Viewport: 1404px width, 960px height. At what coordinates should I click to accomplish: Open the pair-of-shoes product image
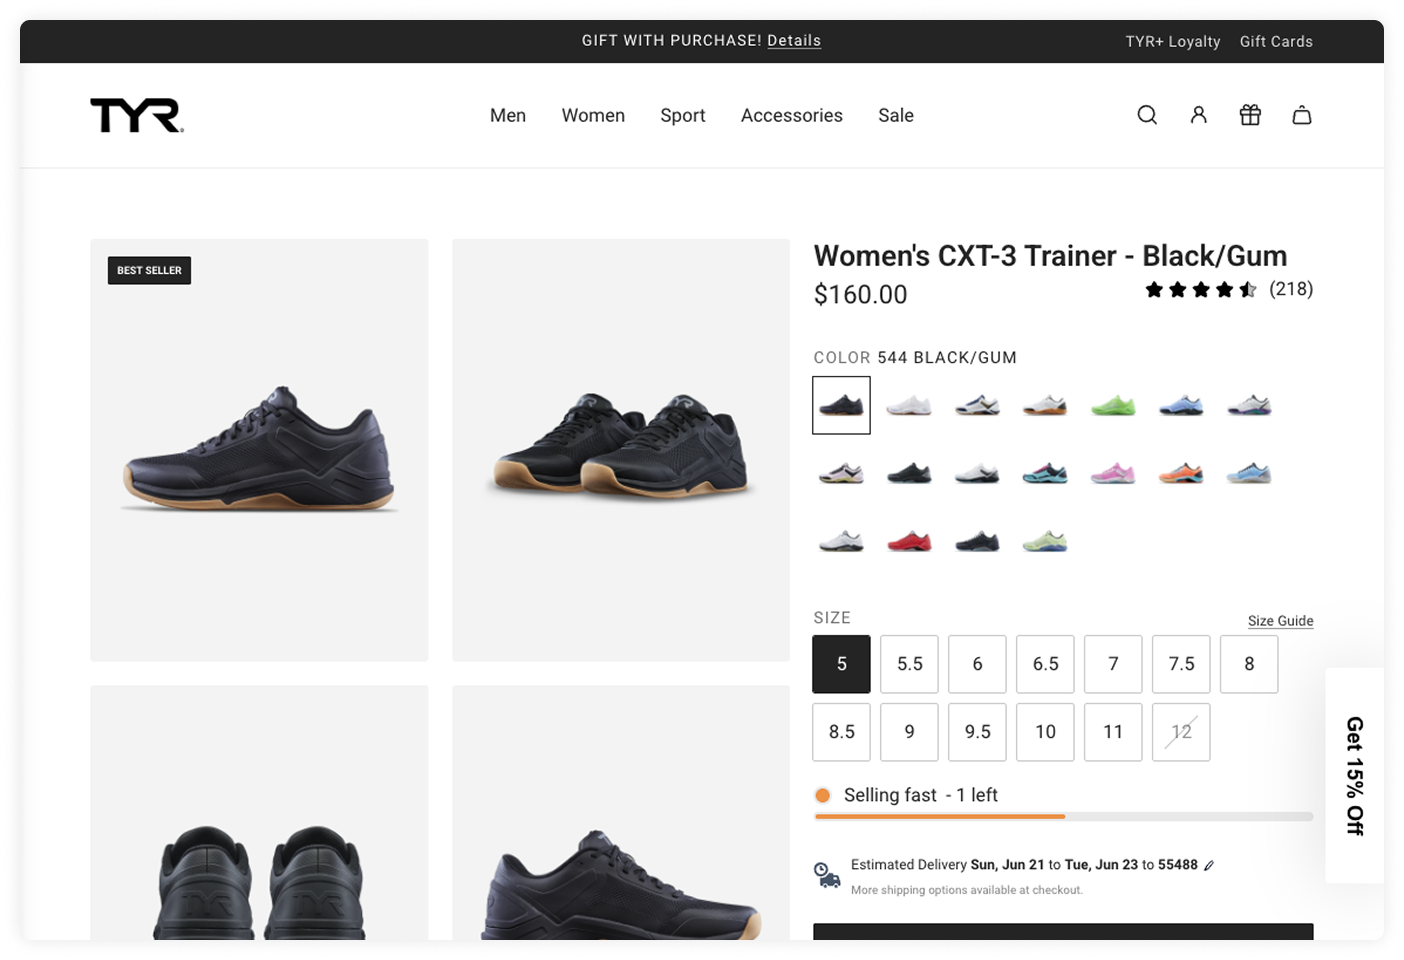coord(621,450)
